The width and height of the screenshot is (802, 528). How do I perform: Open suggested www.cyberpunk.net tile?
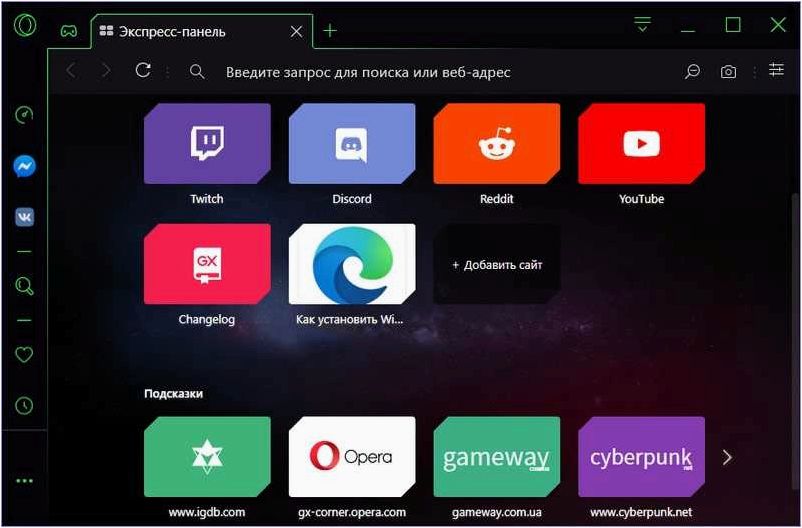tap(641, 457)
